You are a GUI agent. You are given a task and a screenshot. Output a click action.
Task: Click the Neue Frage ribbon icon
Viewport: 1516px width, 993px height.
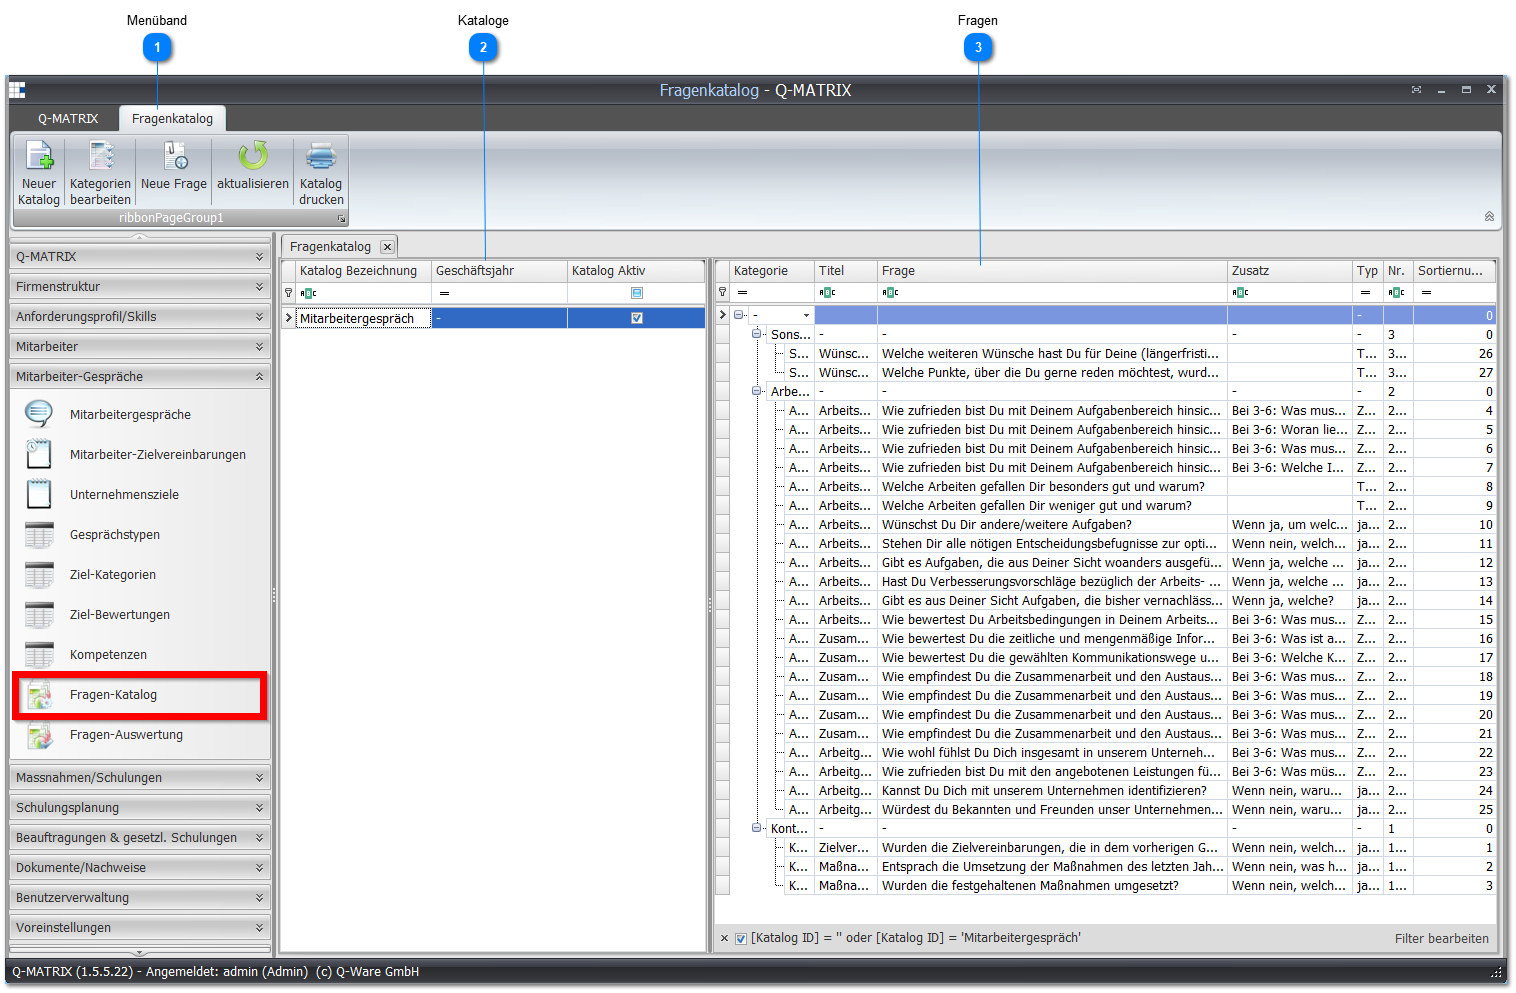click(x=174, y=156)
